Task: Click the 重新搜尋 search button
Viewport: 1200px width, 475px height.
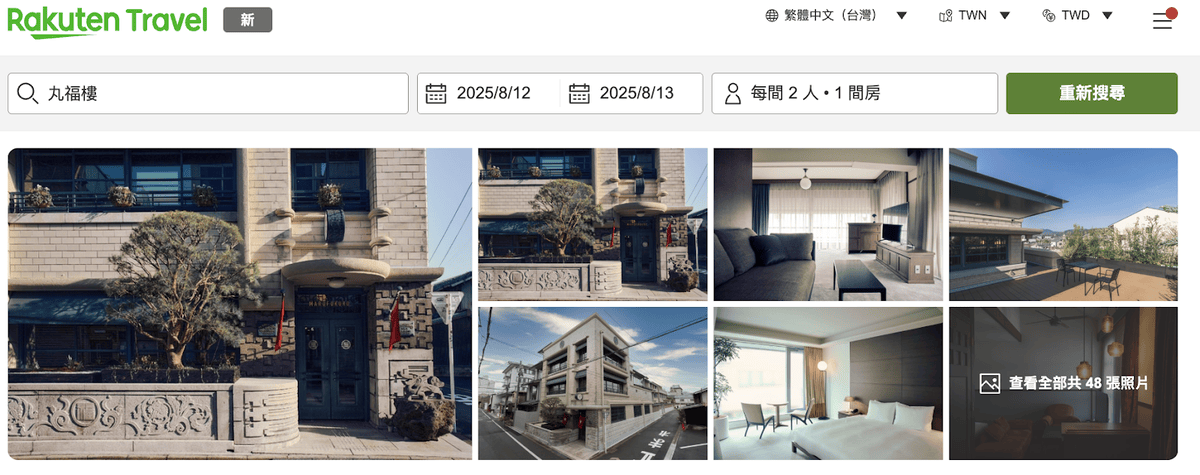Action: [1092, 93]
